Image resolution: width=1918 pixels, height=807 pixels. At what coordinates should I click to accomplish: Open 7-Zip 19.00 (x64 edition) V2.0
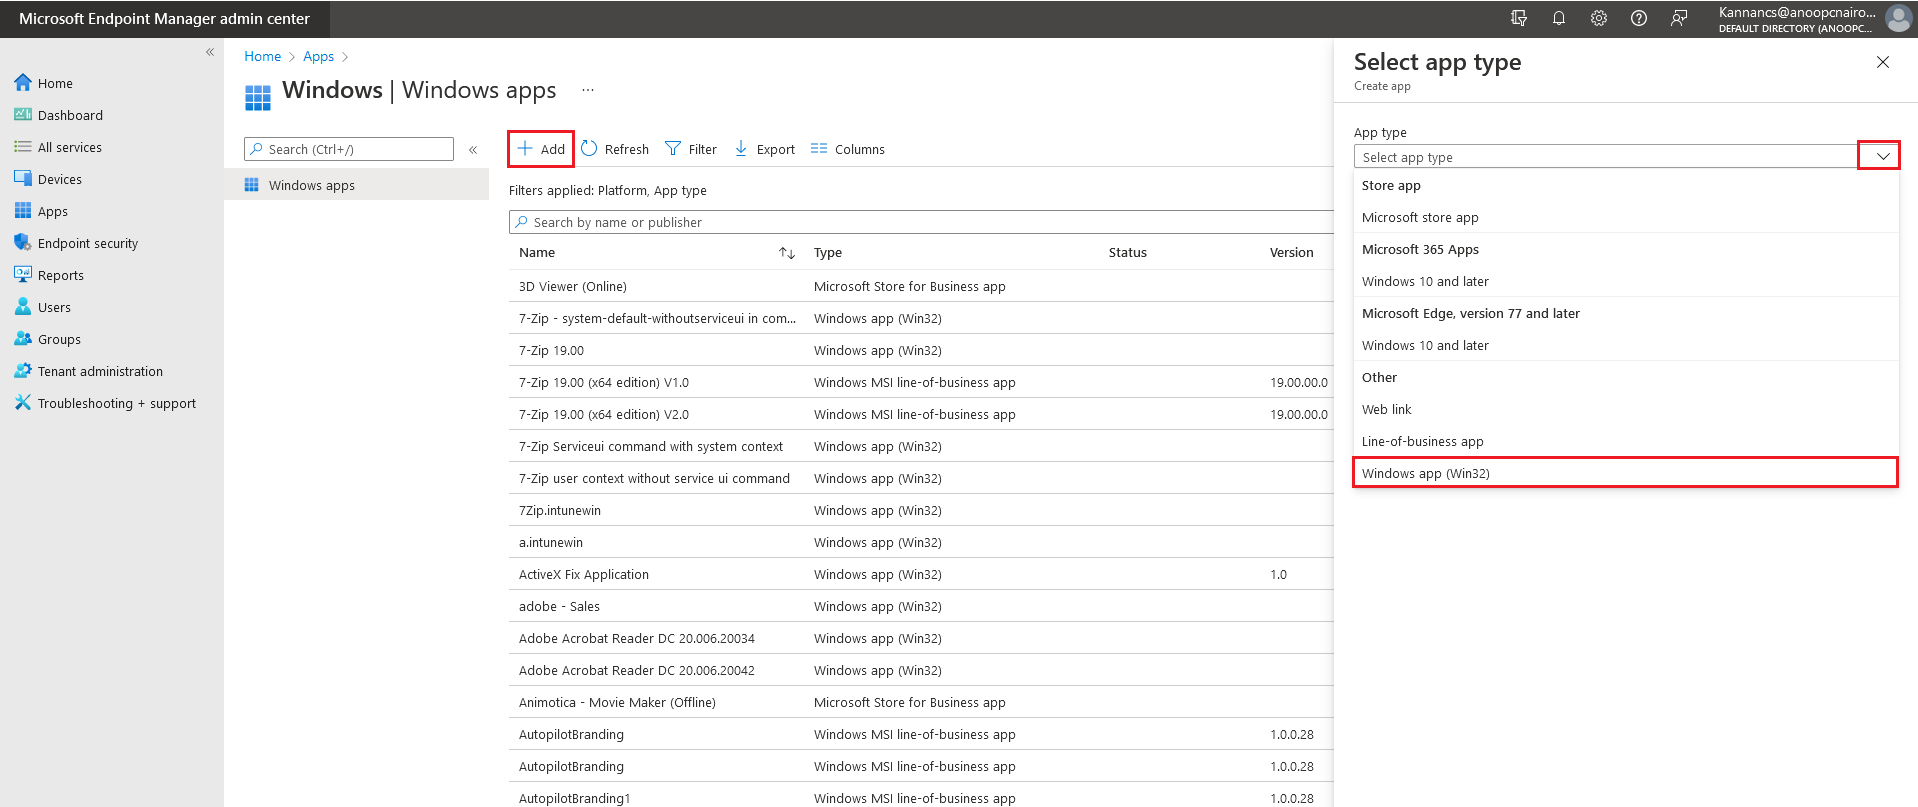click(604, 414)
